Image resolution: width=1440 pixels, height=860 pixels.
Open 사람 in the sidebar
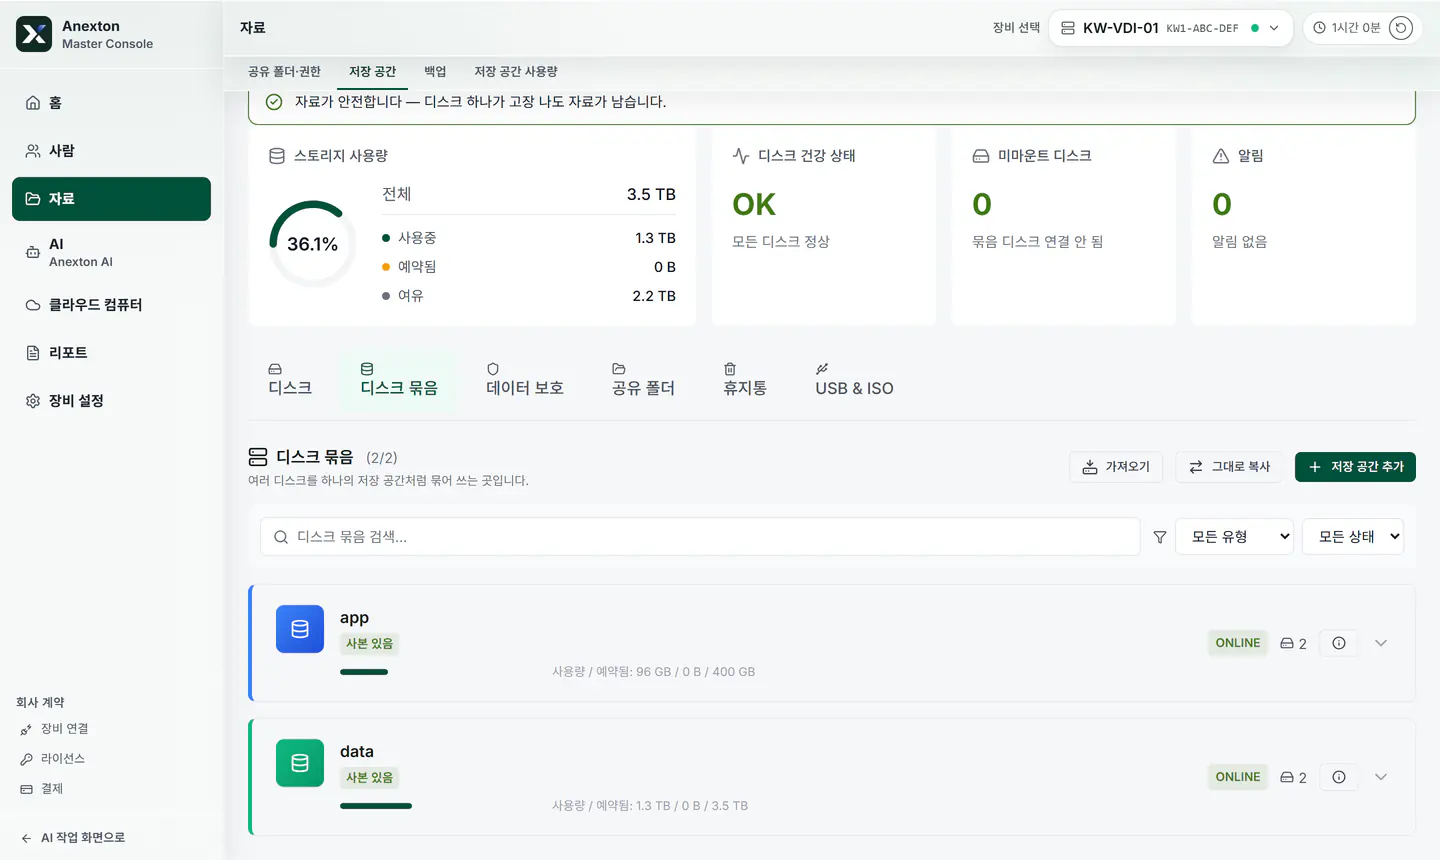pos(111,151)
